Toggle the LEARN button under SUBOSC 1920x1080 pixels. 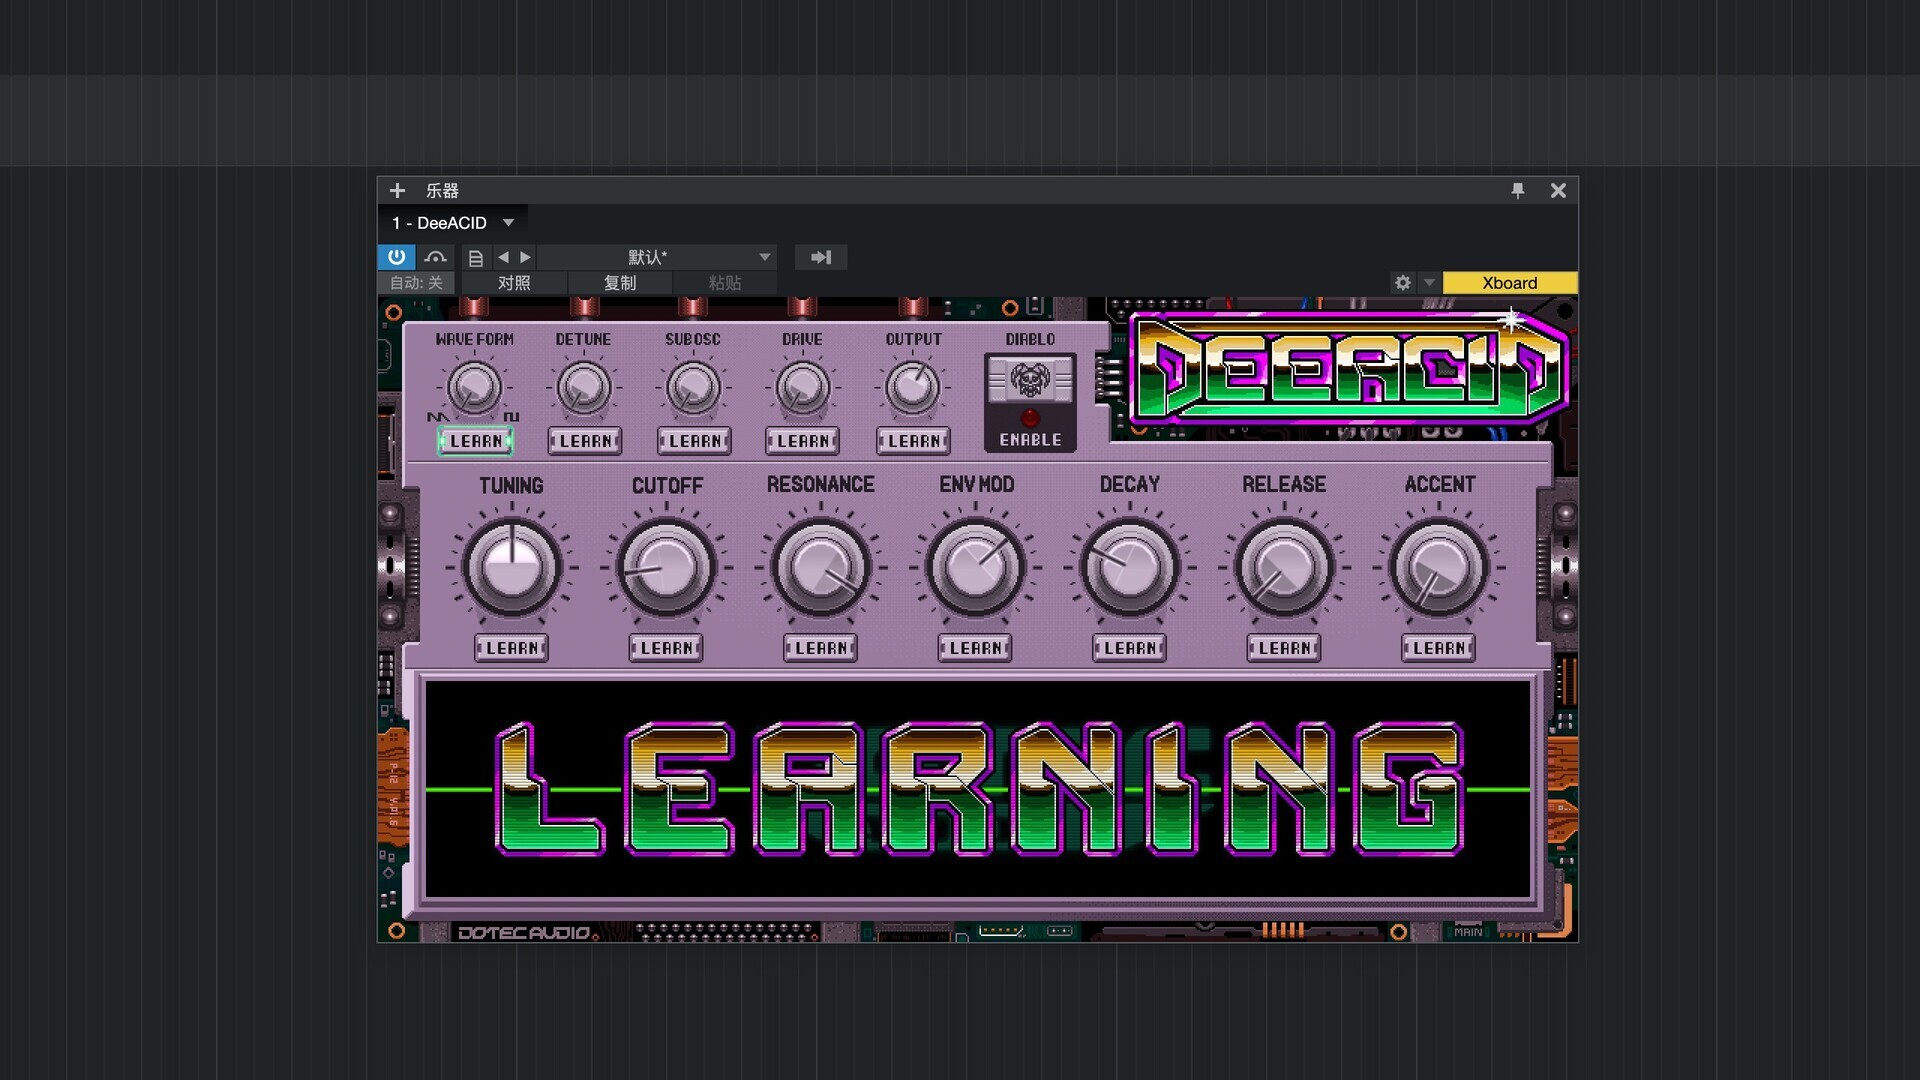(x=694, y=441)
